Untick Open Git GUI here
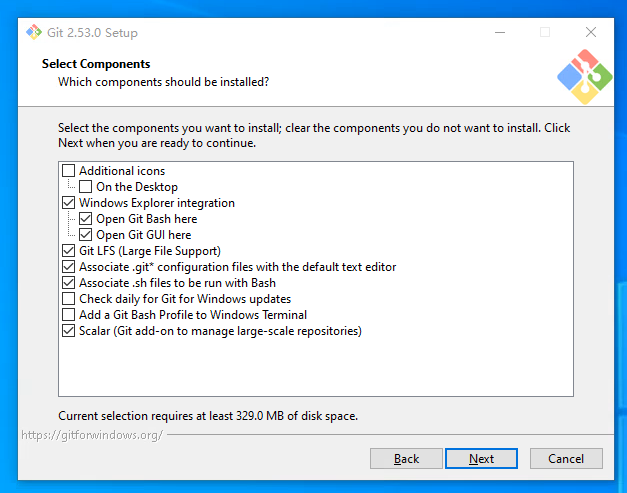627x493 pixels. [x=86, y=235]
